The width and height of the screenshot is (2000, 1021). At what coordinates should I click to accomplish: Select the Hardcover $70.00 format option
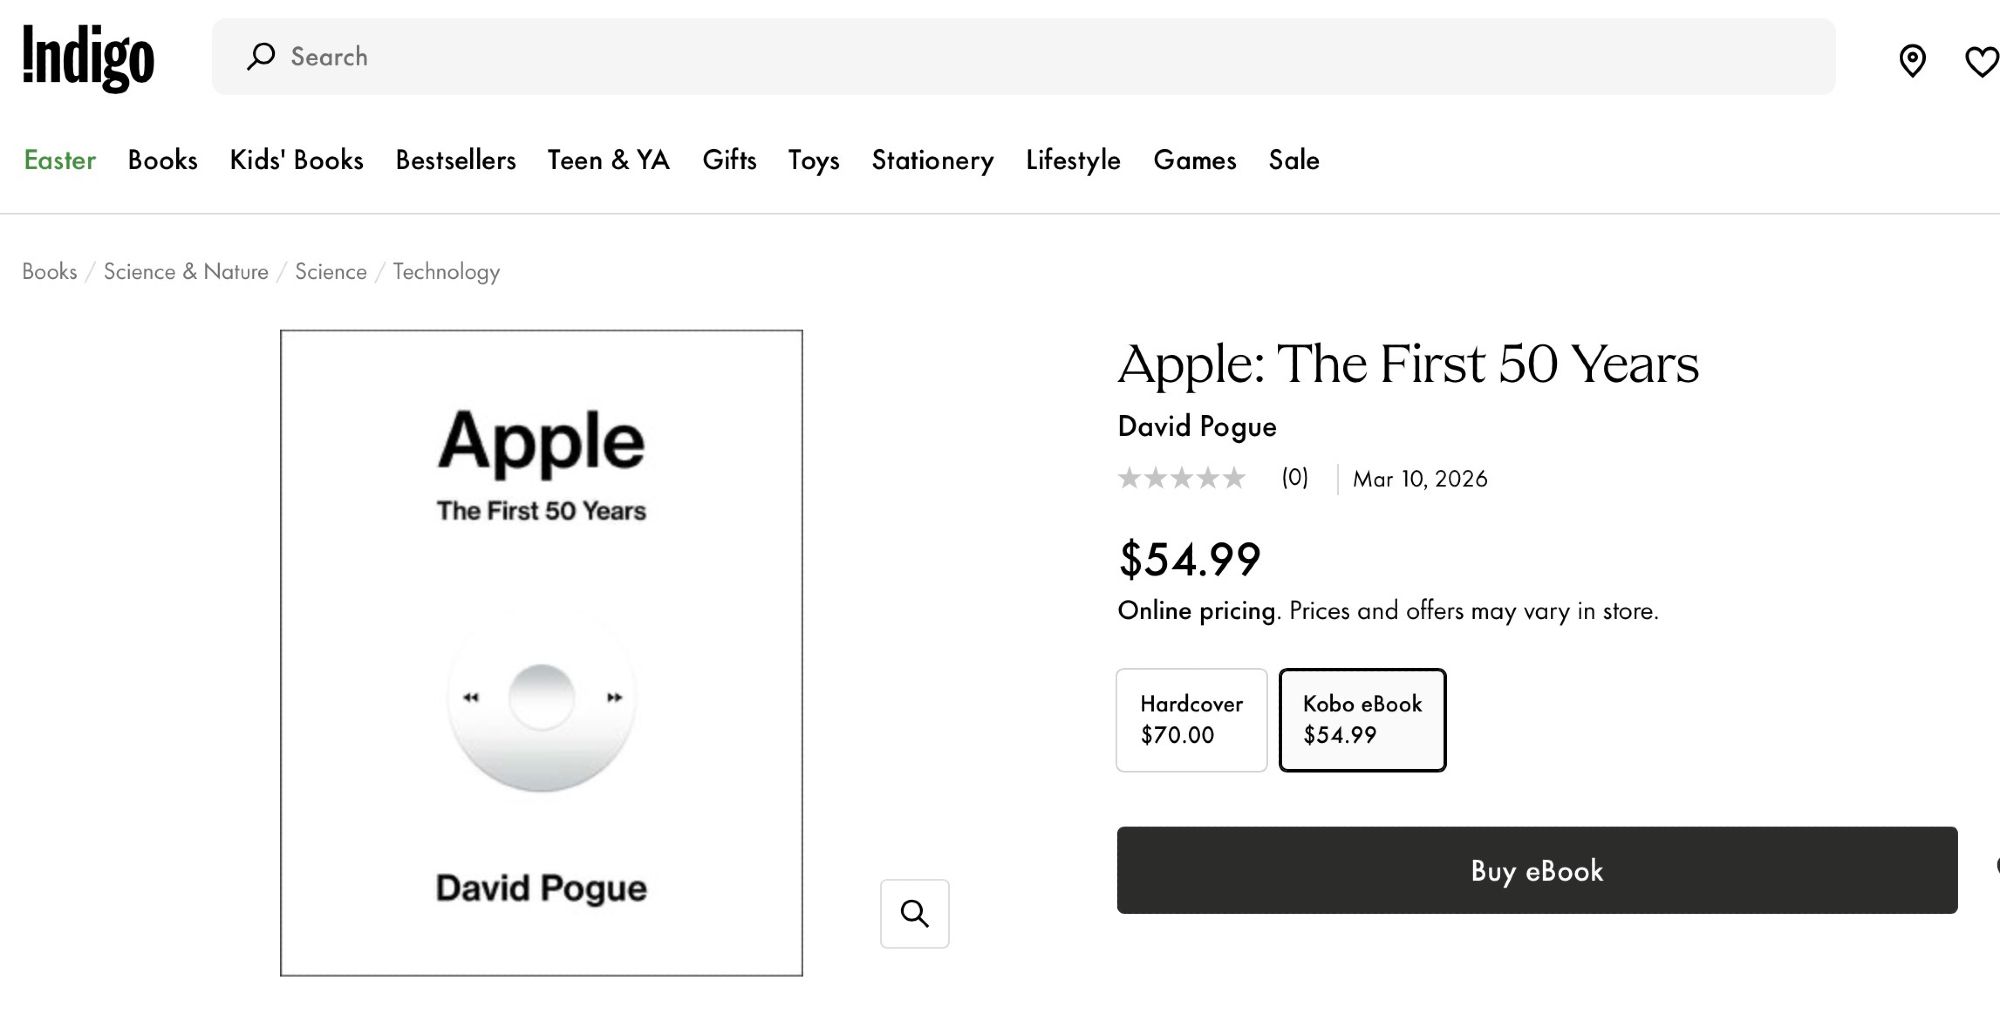pyautogui.click(x=1191, y=720)
